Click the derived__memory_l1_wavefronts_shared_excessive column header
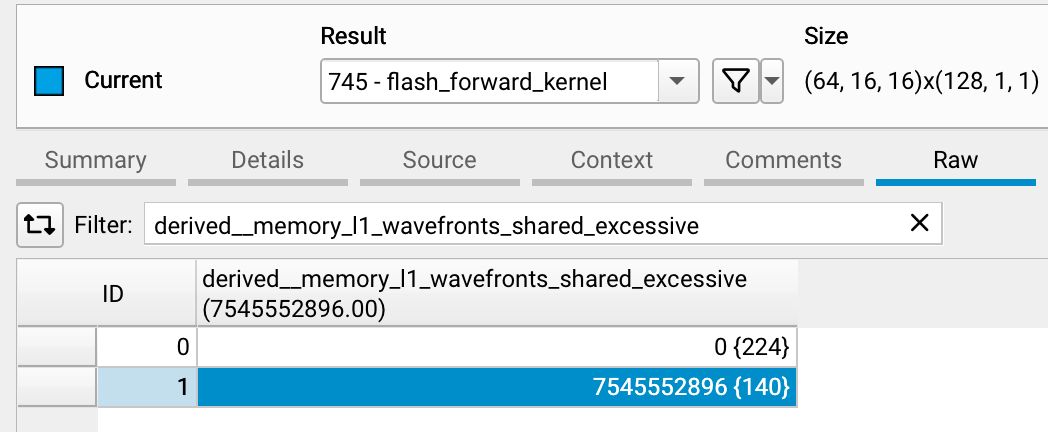This screenshot has width=1048, height=432. click(x=497, y=295)
